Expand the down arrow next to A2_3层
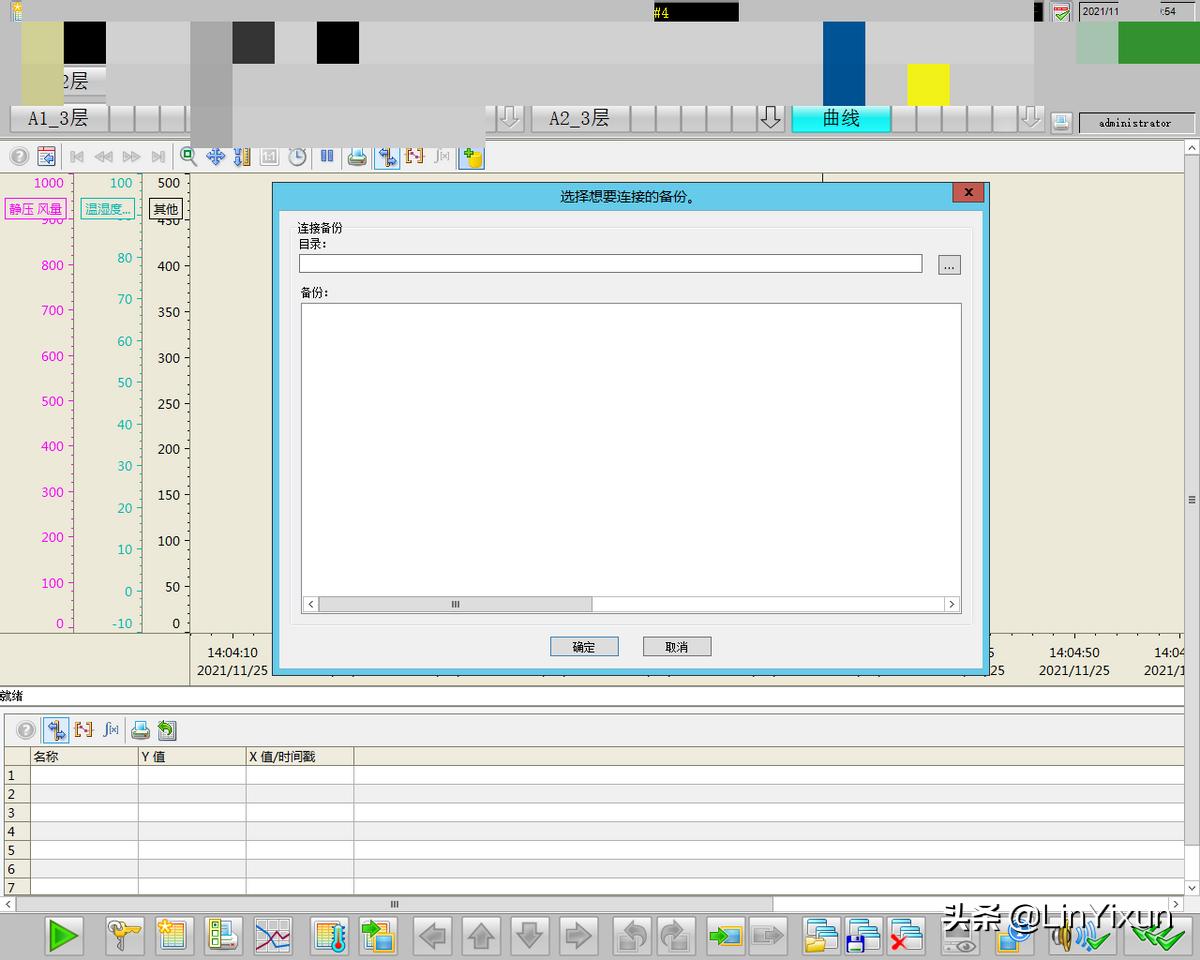Image resolution: width=1200 pixels, height=960 pixels. click(x=770, y=118)
